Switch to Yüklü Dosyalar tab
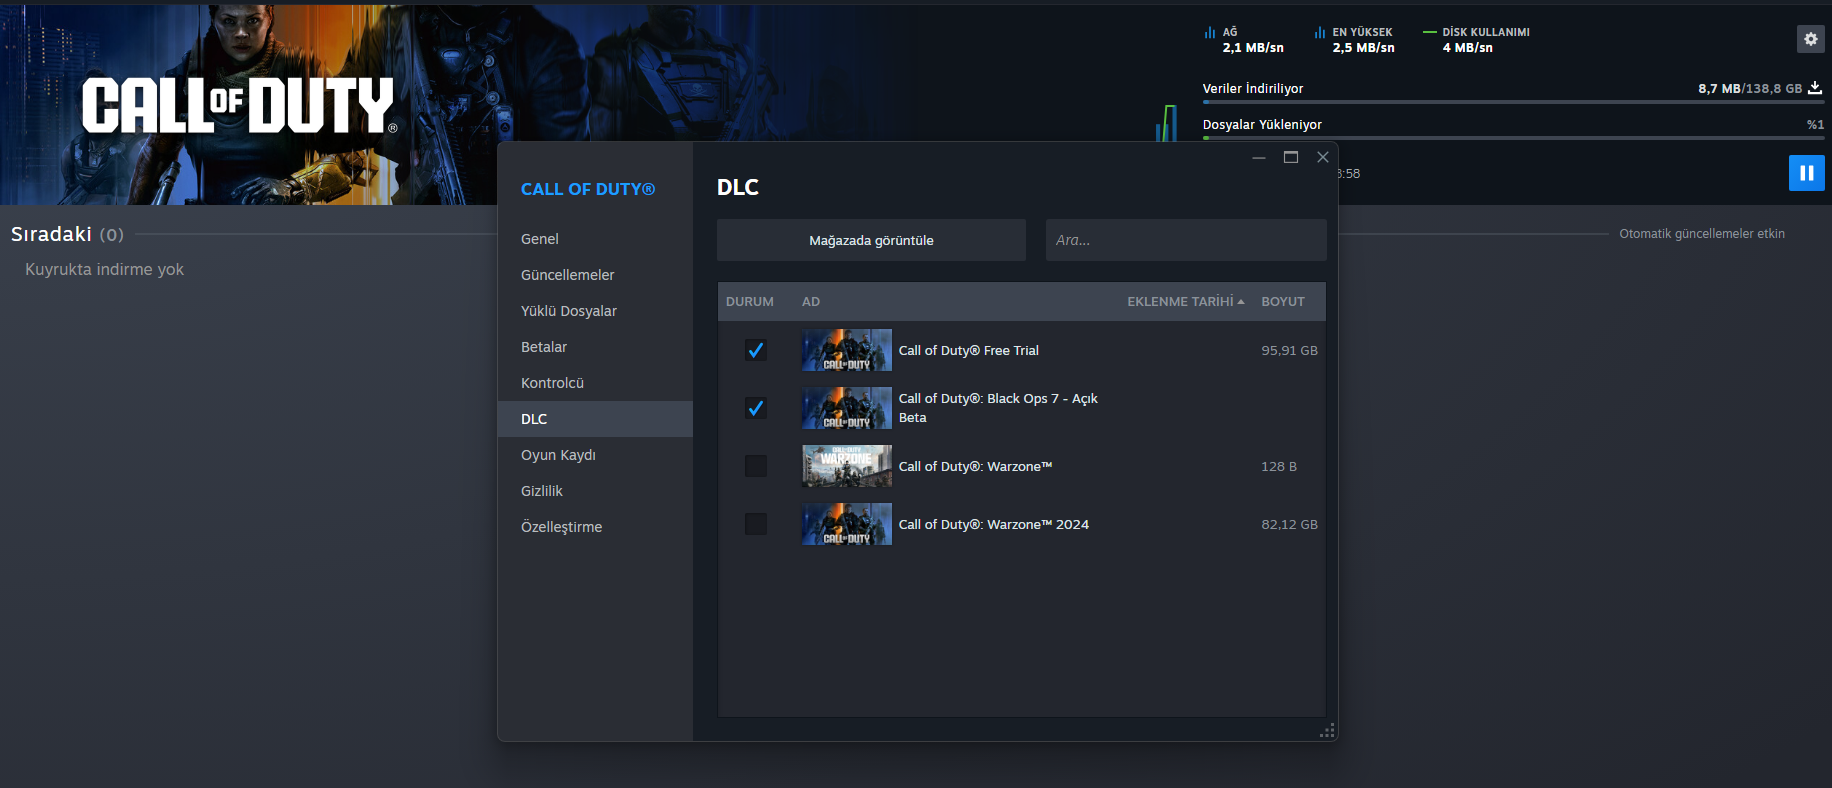The height and width of the screenshot is (788, 1832). click(x=595, y=311)
